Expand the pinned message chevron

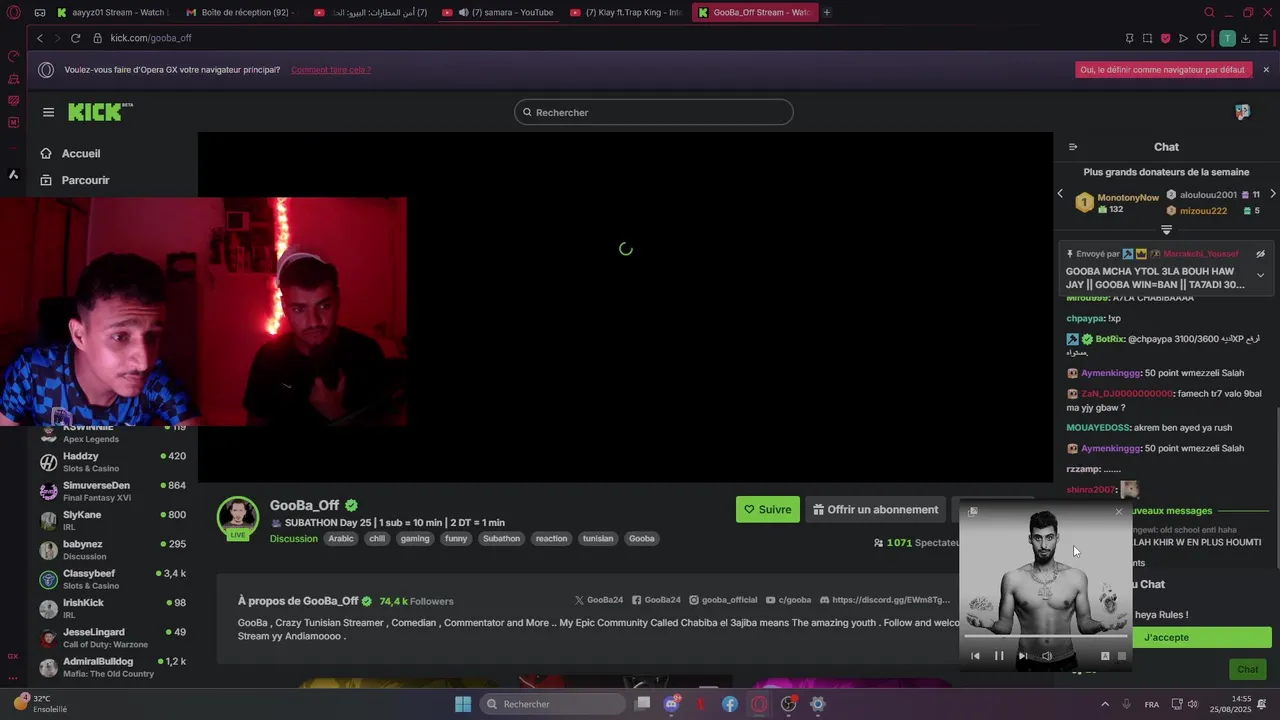point(1260,275)
